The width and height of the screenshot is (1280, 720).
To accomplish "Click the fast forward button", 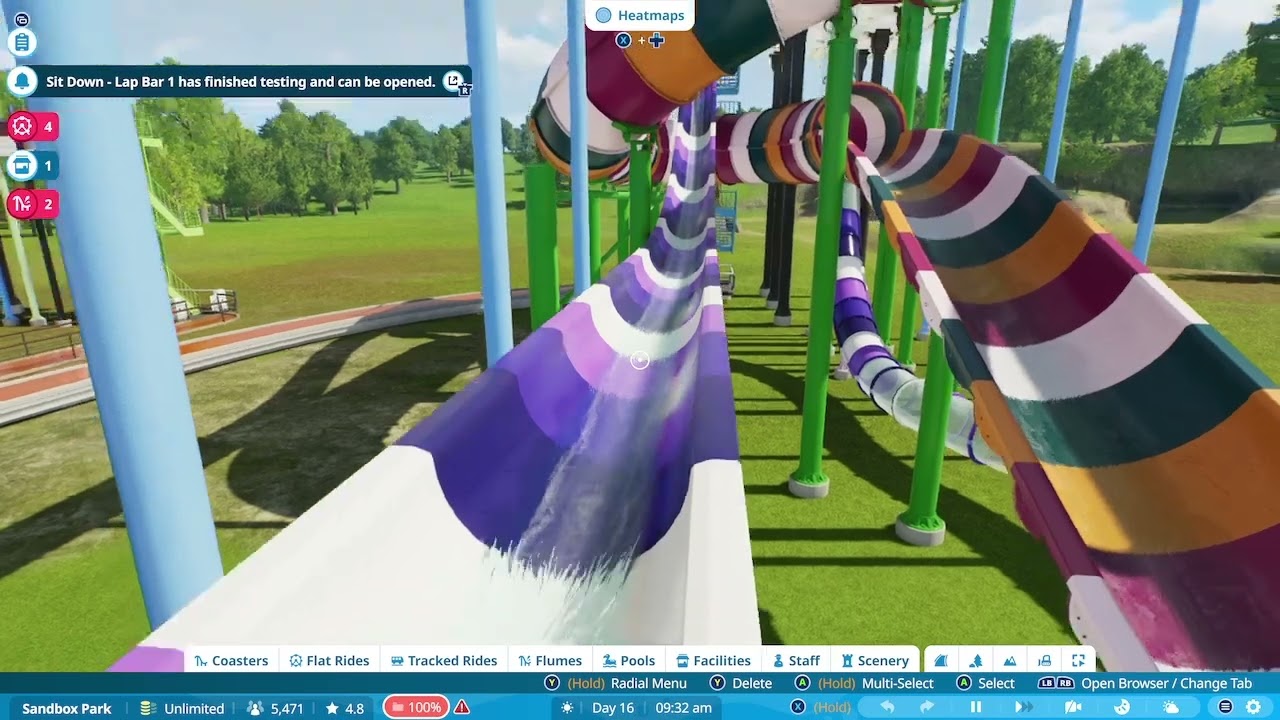I will tap(1024, 707).
